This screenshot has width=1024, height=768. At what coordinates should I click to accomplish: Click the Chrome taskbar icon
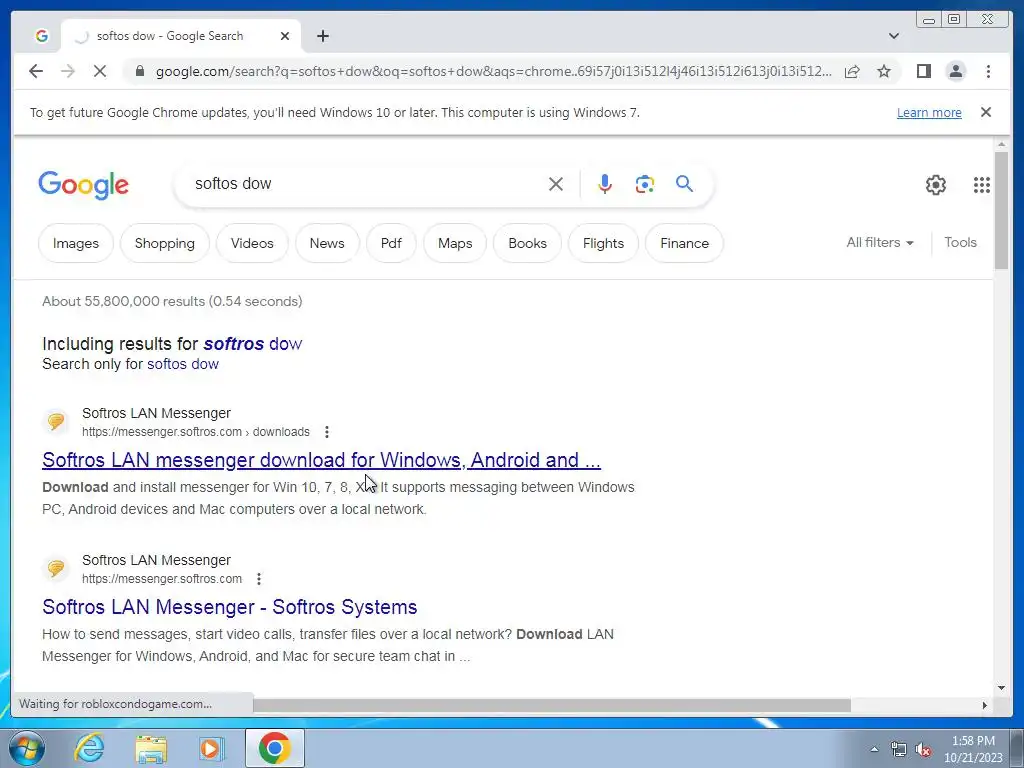coord(274,748)
